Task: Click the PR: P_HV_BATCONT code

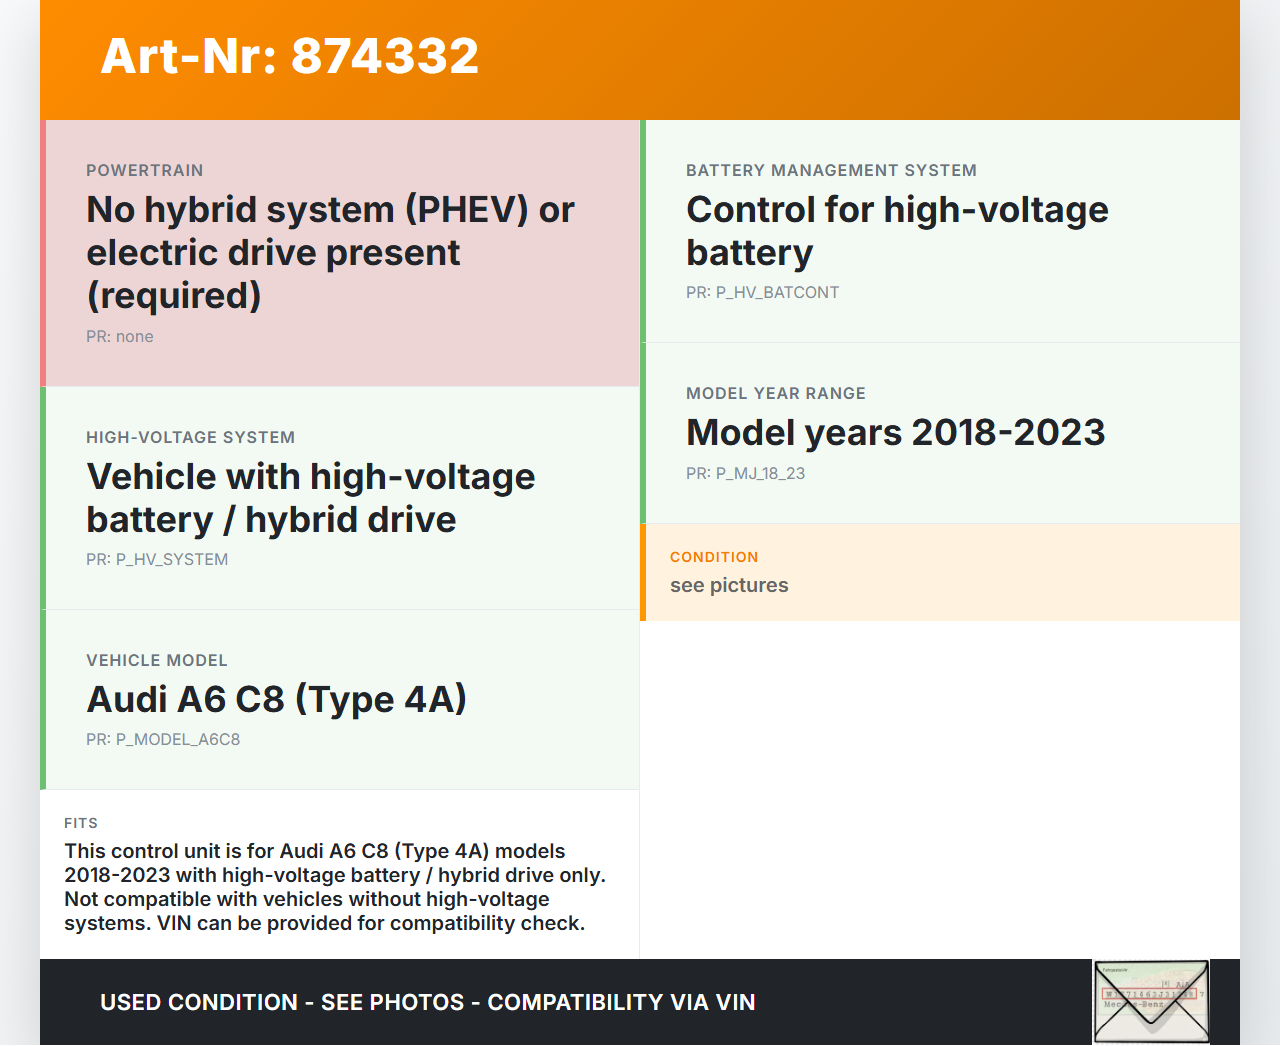Action: (762, 293)
